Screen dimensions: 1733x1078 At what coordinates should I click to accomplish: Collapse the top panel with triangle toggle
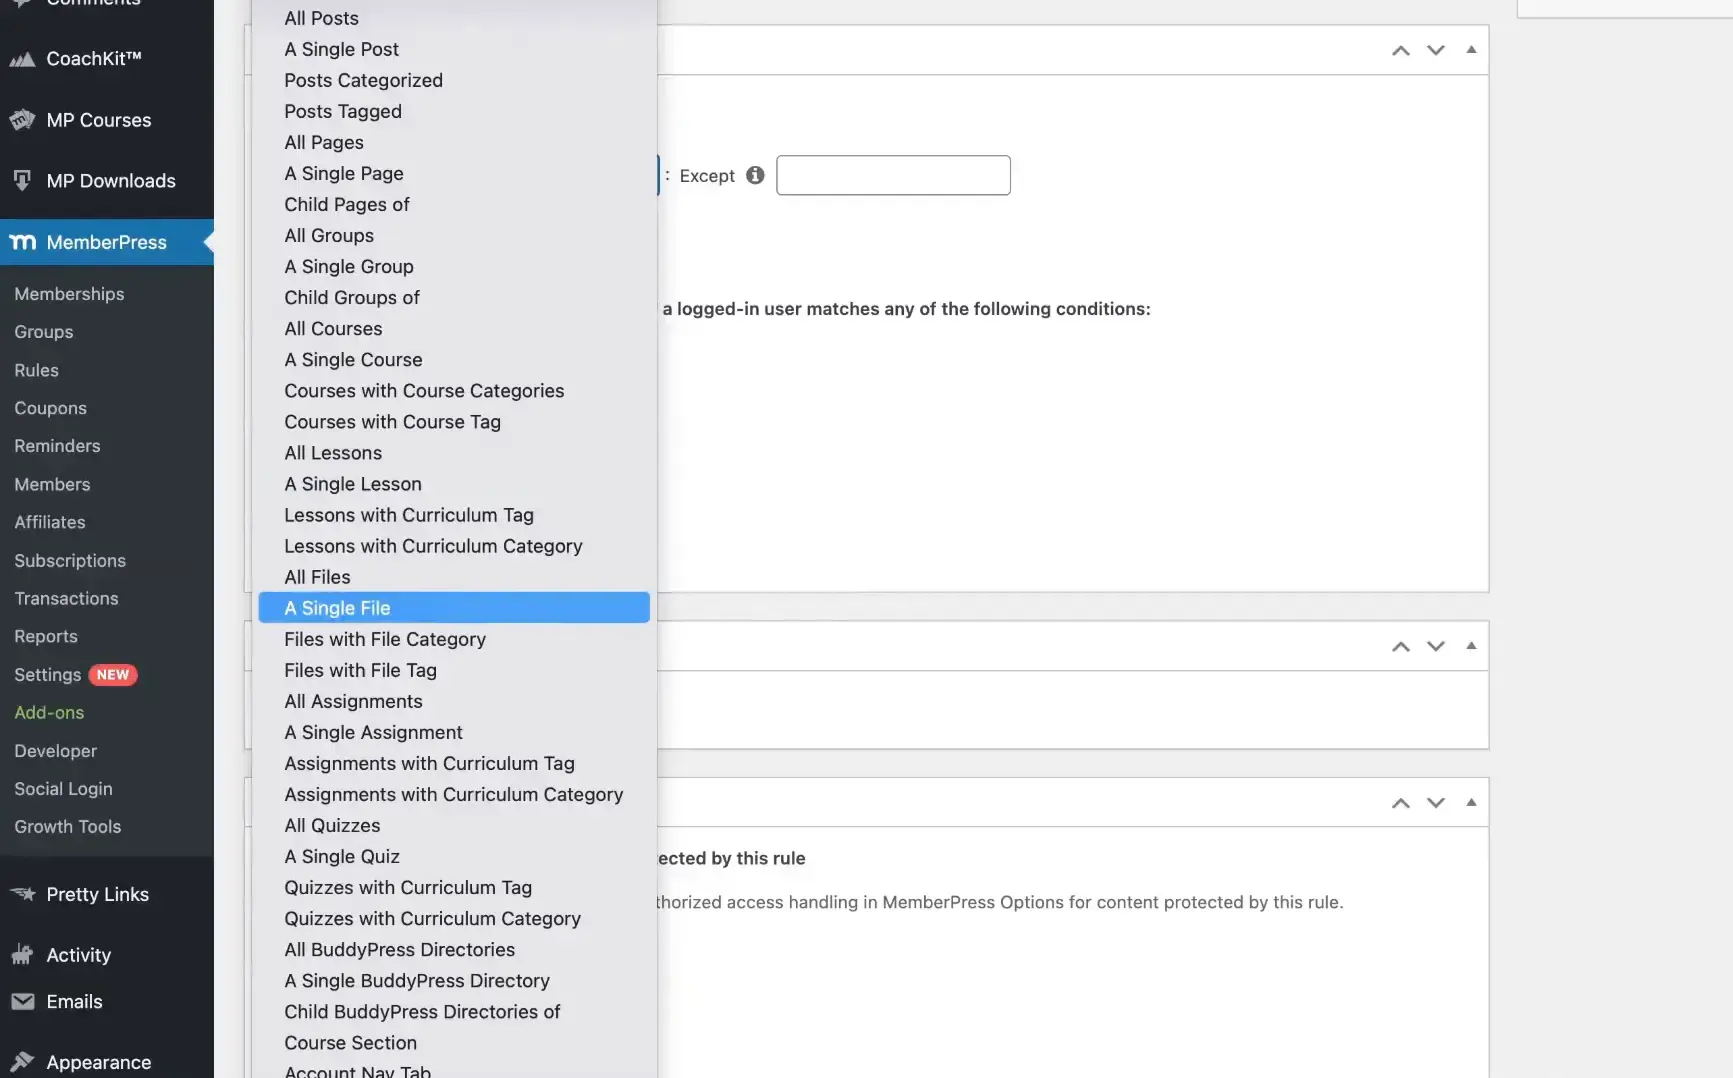coord(1470,49)
